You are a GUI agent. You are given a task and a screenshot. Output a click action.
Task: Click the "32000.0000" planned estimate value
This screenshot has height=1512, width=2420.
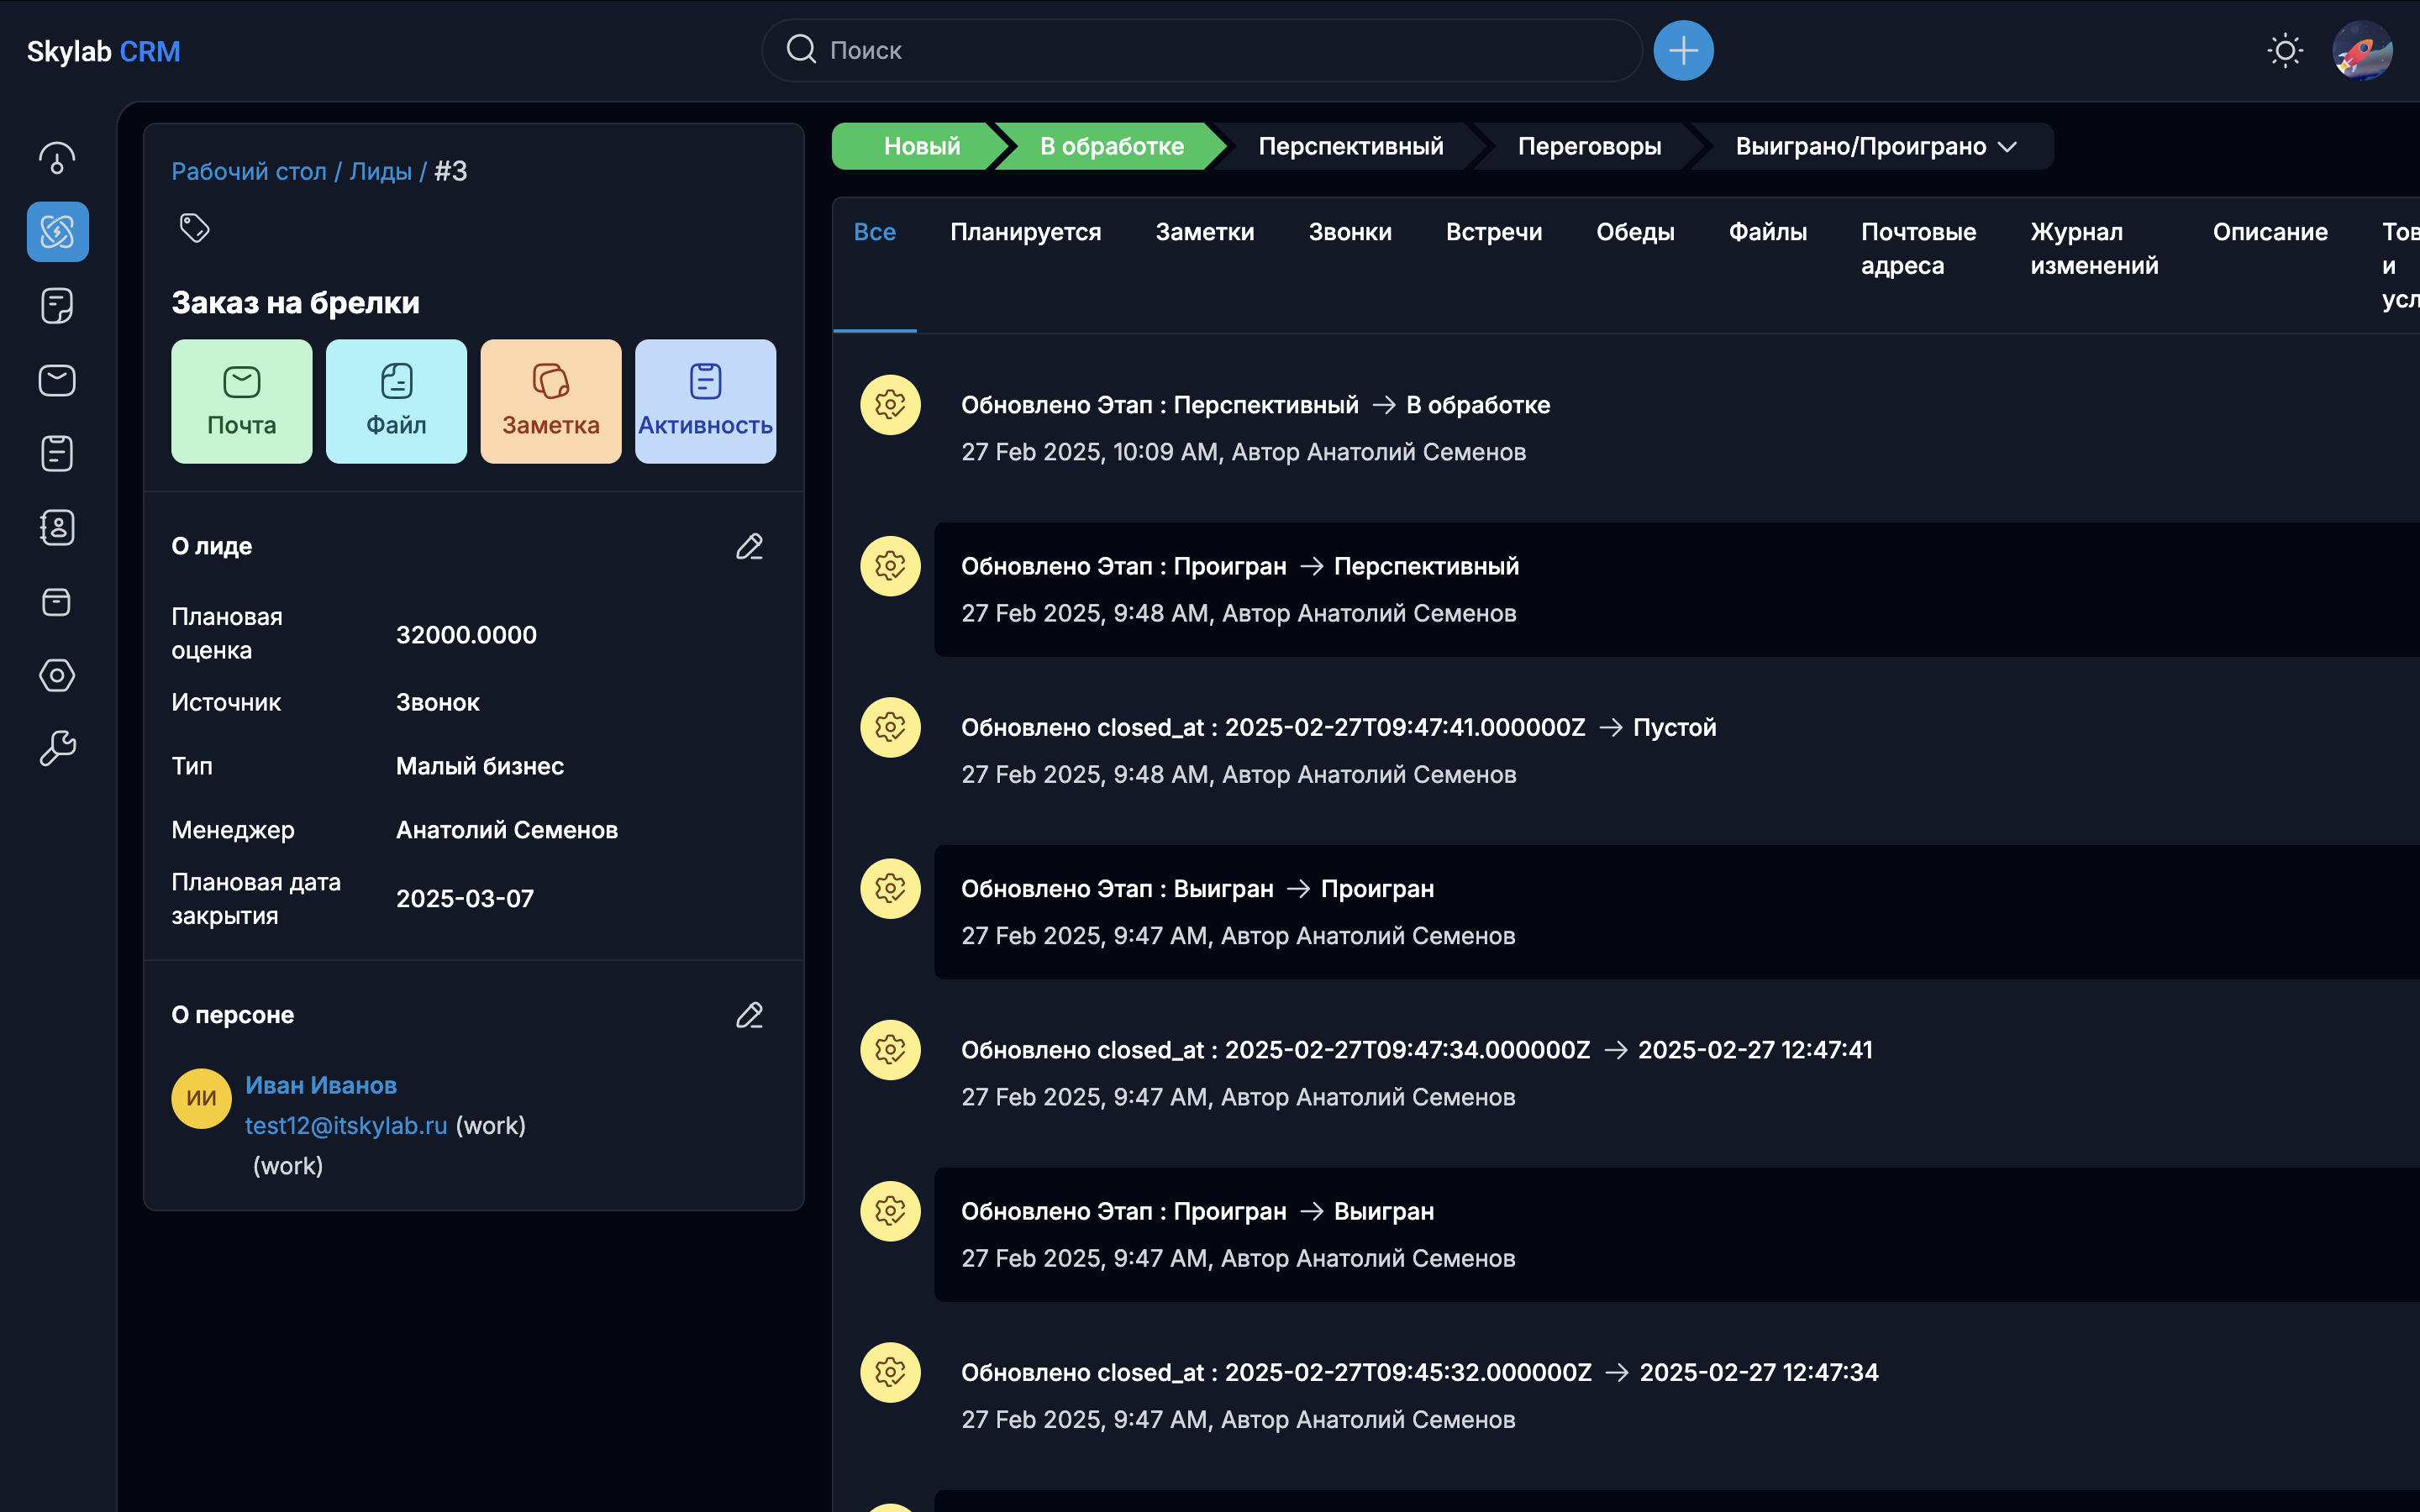466,635
